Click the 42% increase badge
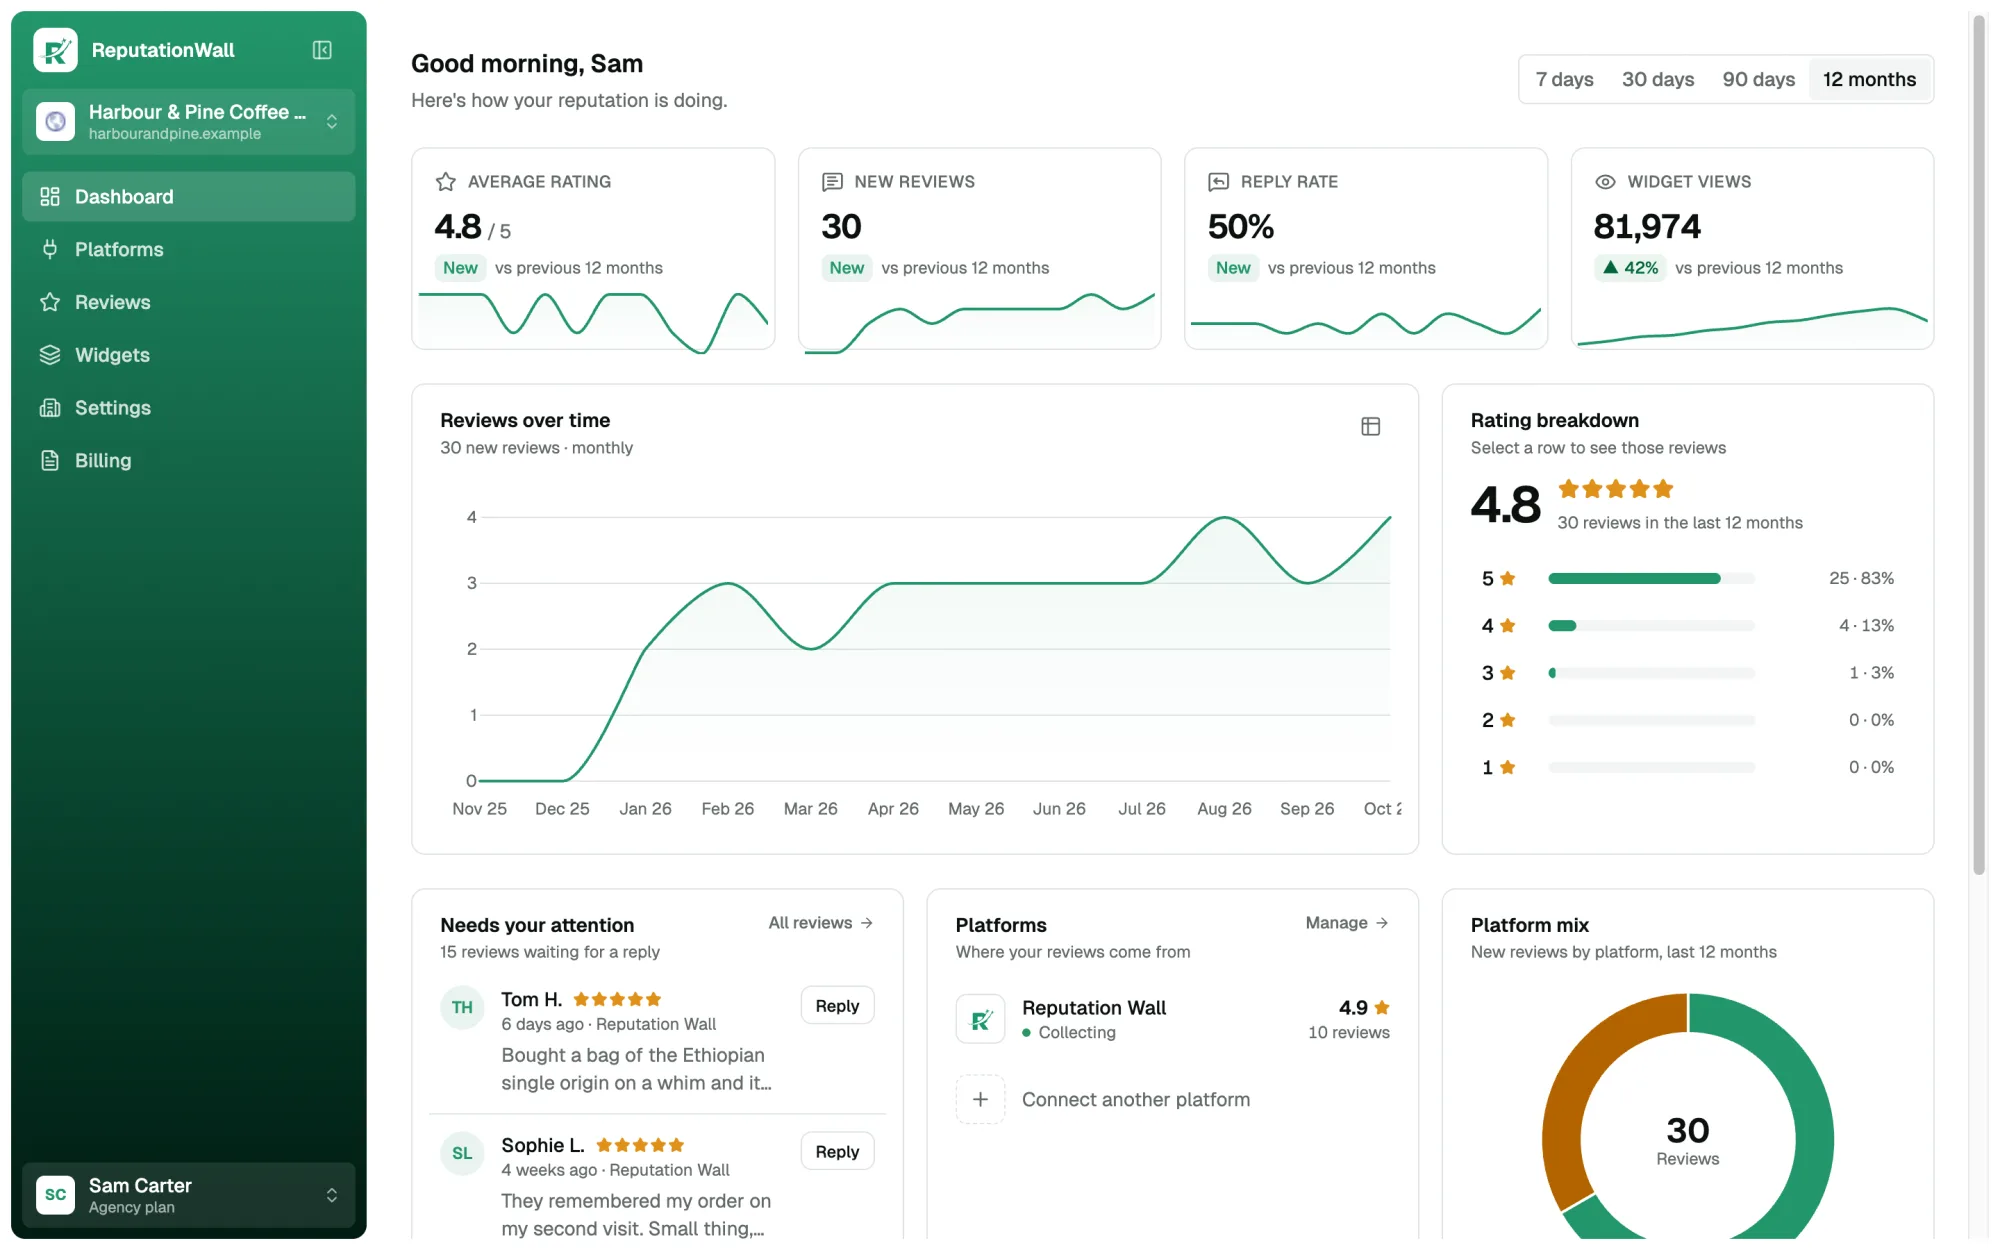The width and height of the screenshot is (2000, 1250). (1630, 268)
